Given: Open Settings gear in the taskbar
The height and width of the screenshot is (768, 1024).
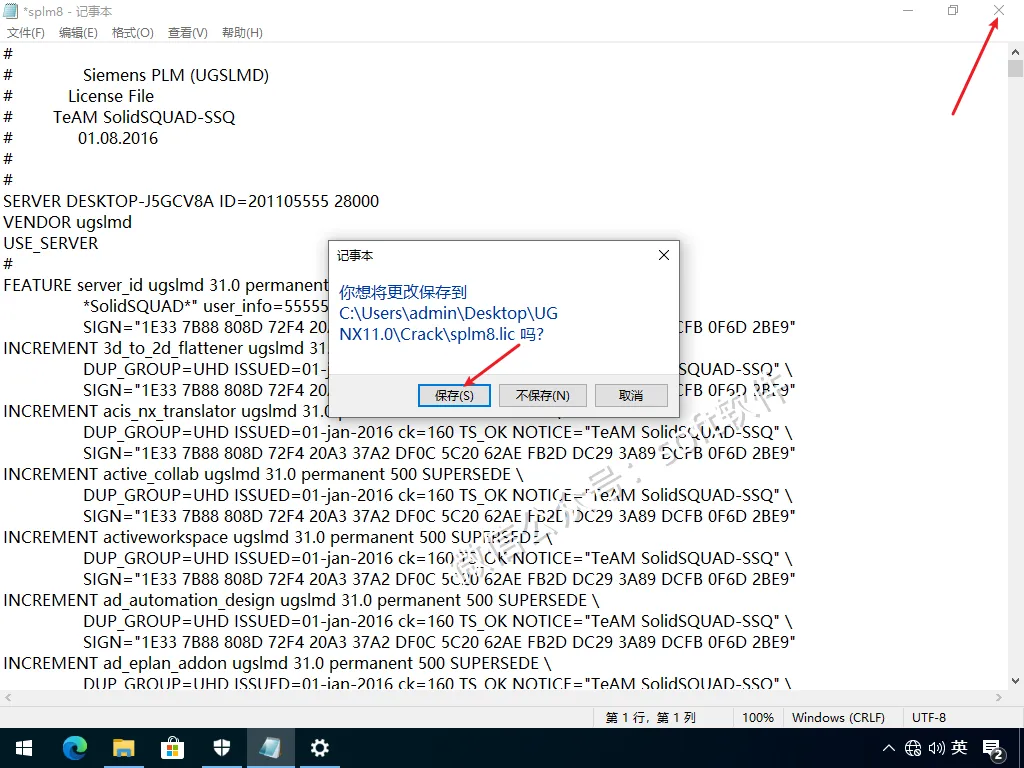Looking at the screenshot, I should [x=319, y=748].
